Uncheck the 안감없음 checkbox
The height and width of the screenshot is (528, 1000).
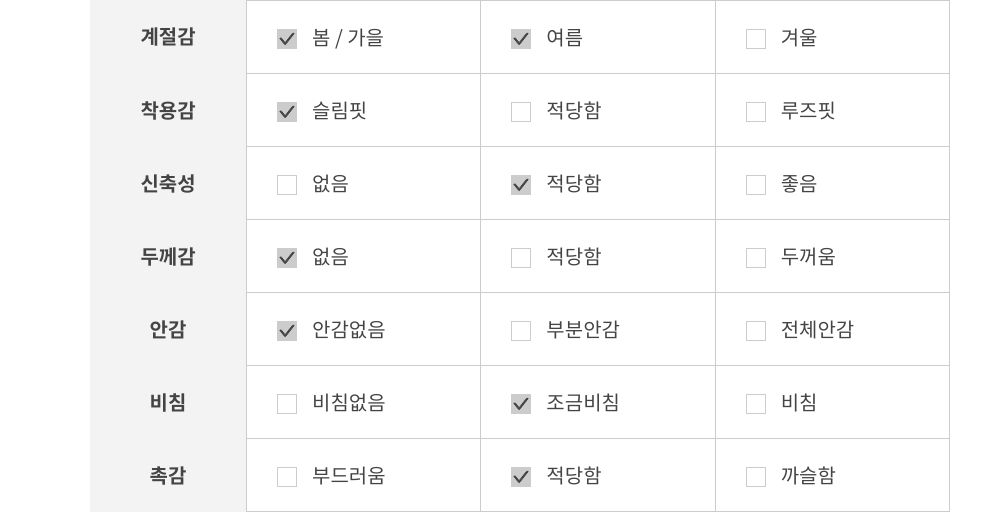click(287, 331)
